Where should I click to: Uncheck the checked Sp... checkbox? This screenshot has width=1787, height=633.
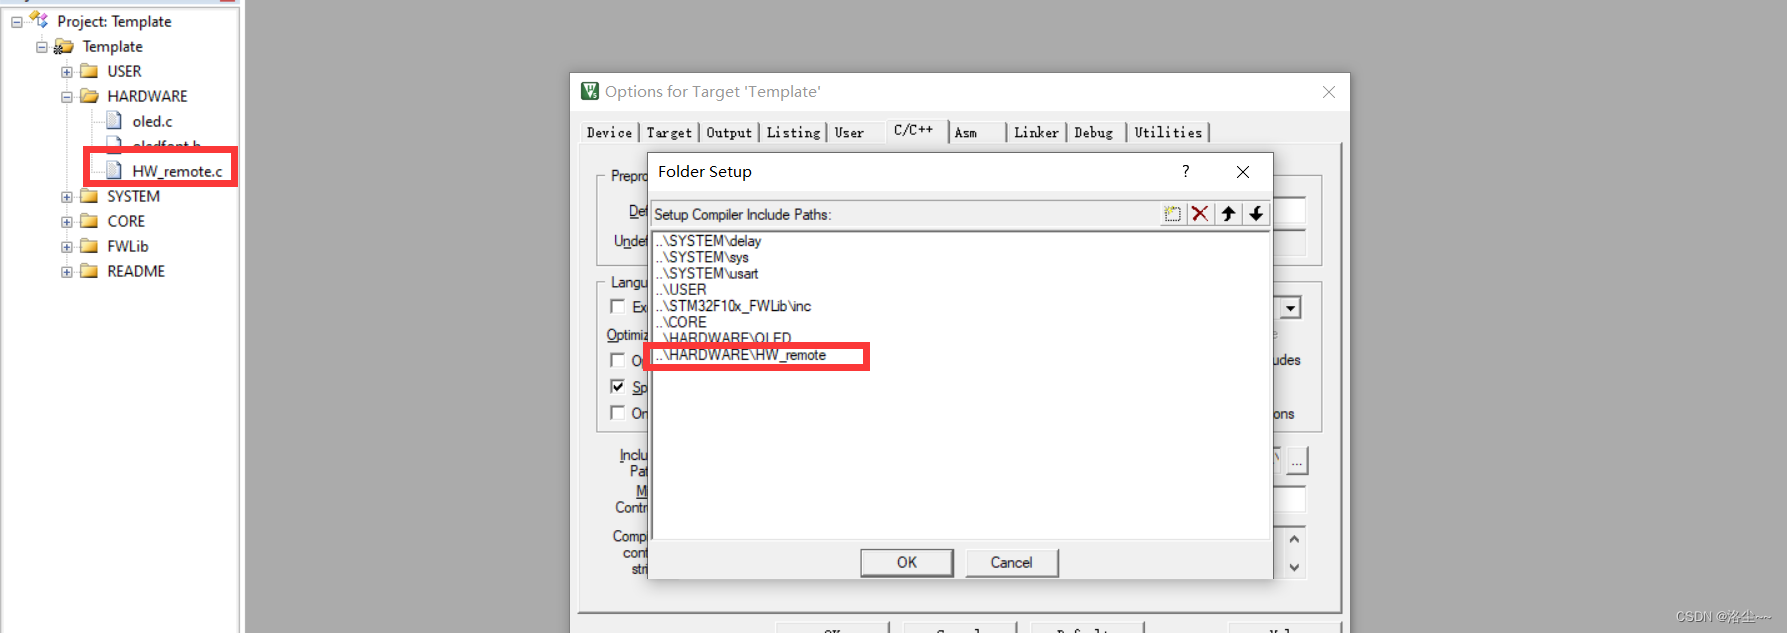[618, 386]
